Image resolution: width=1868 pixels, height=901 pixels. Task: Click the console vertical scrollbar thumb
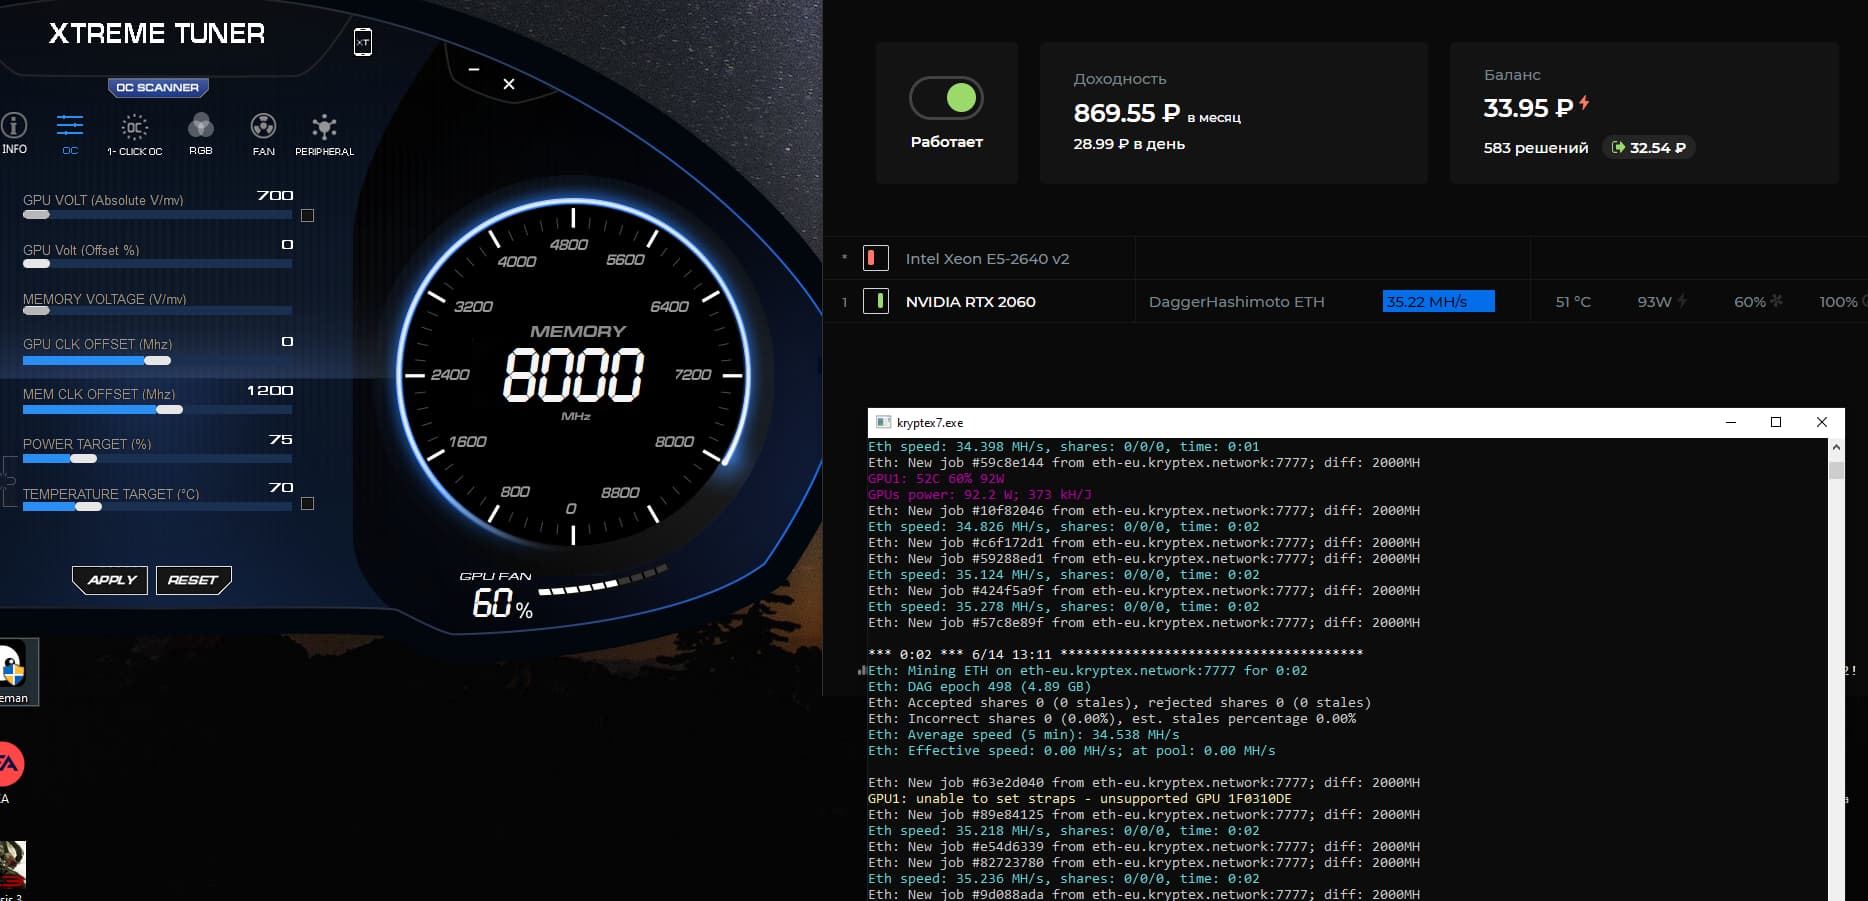(x=1836, y=469)
